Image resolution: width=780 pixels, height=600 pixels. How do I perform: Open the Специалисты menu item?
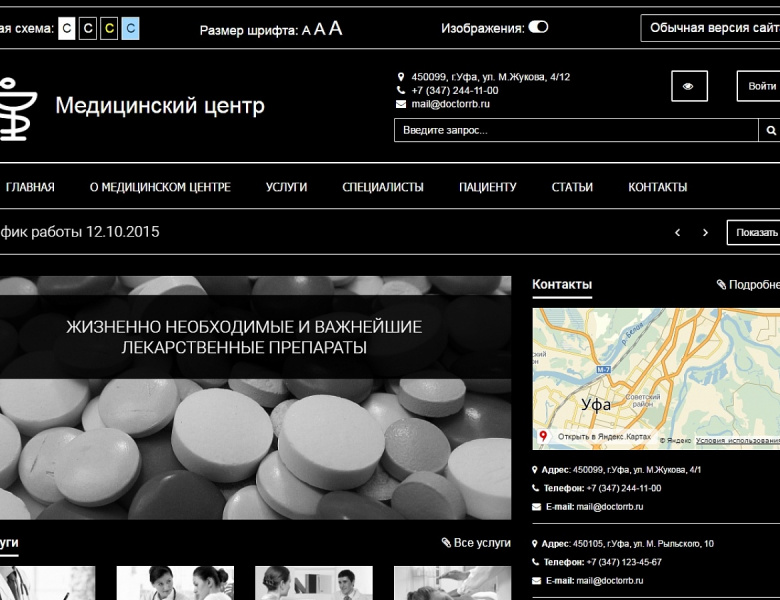point(382,187)
